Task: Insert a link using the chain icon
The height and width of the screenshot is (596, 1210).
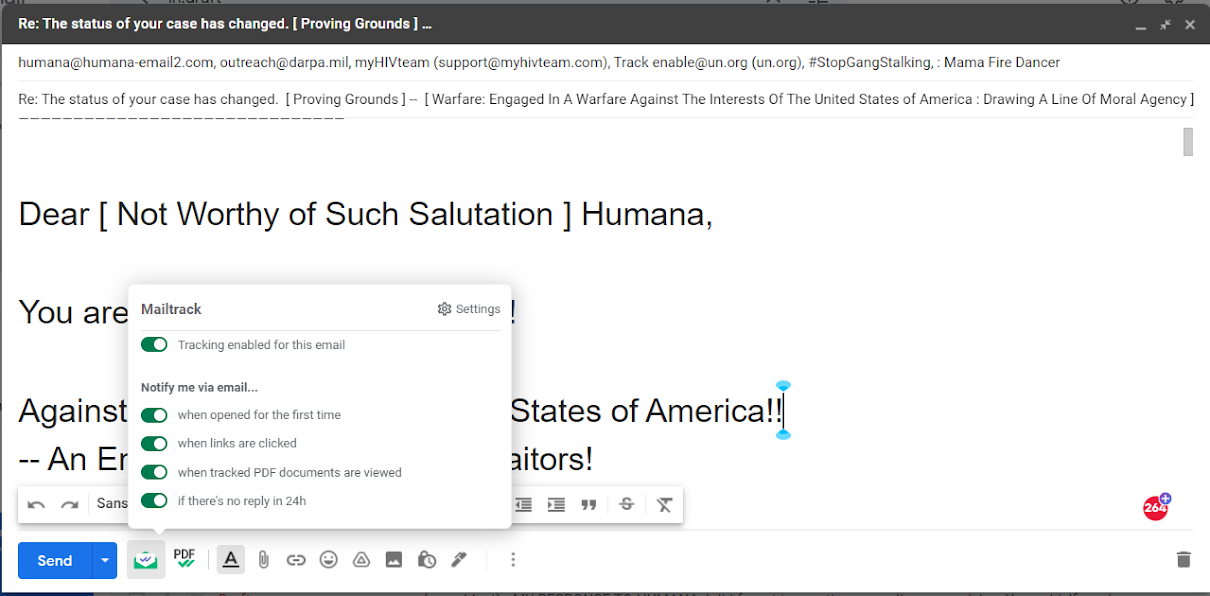Action: tap(296, 560)
